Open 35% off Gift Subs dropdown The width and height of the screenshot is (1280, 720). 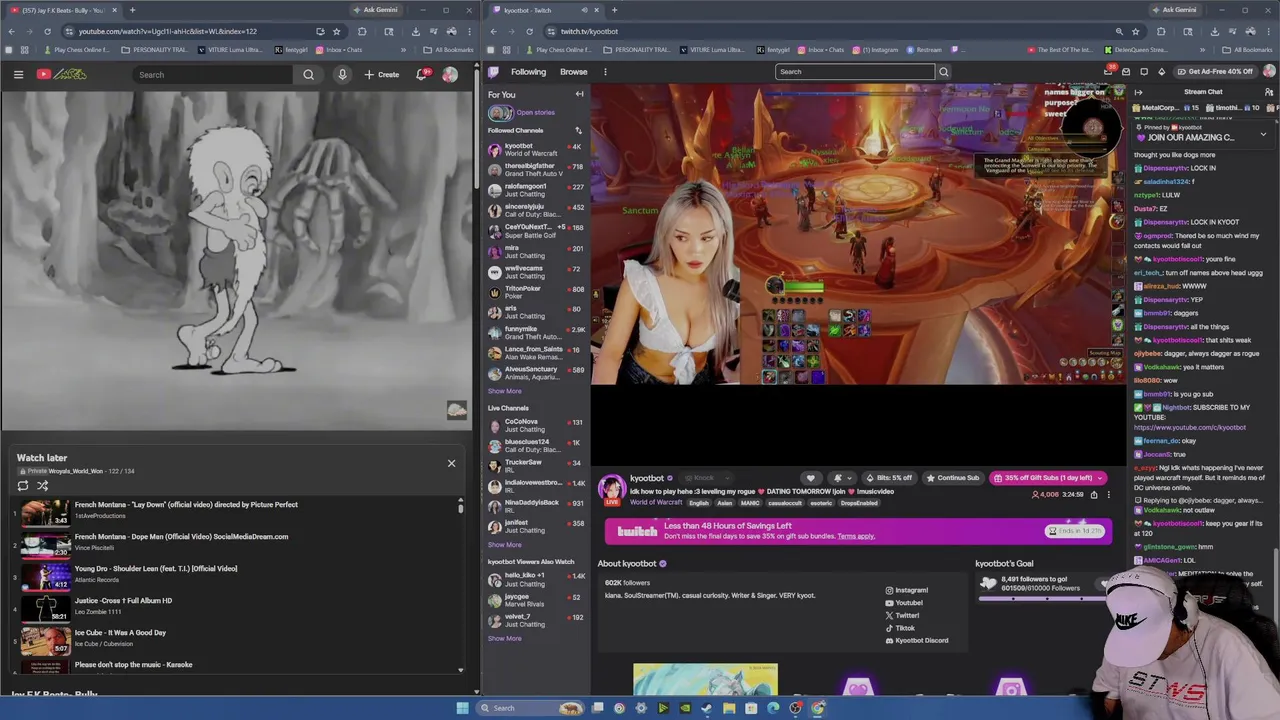pos(1048,478)
